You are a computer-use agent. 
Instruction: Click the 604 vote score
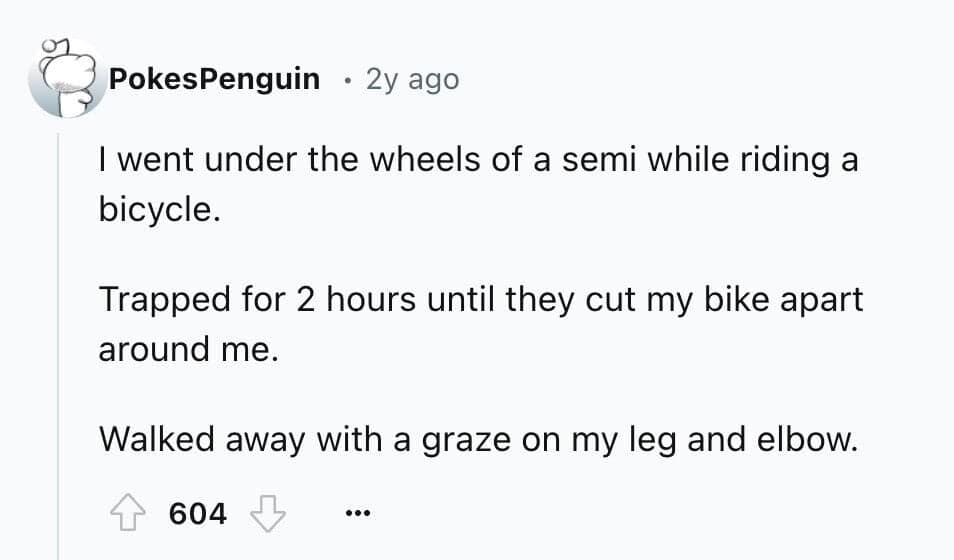coord(198,514)
